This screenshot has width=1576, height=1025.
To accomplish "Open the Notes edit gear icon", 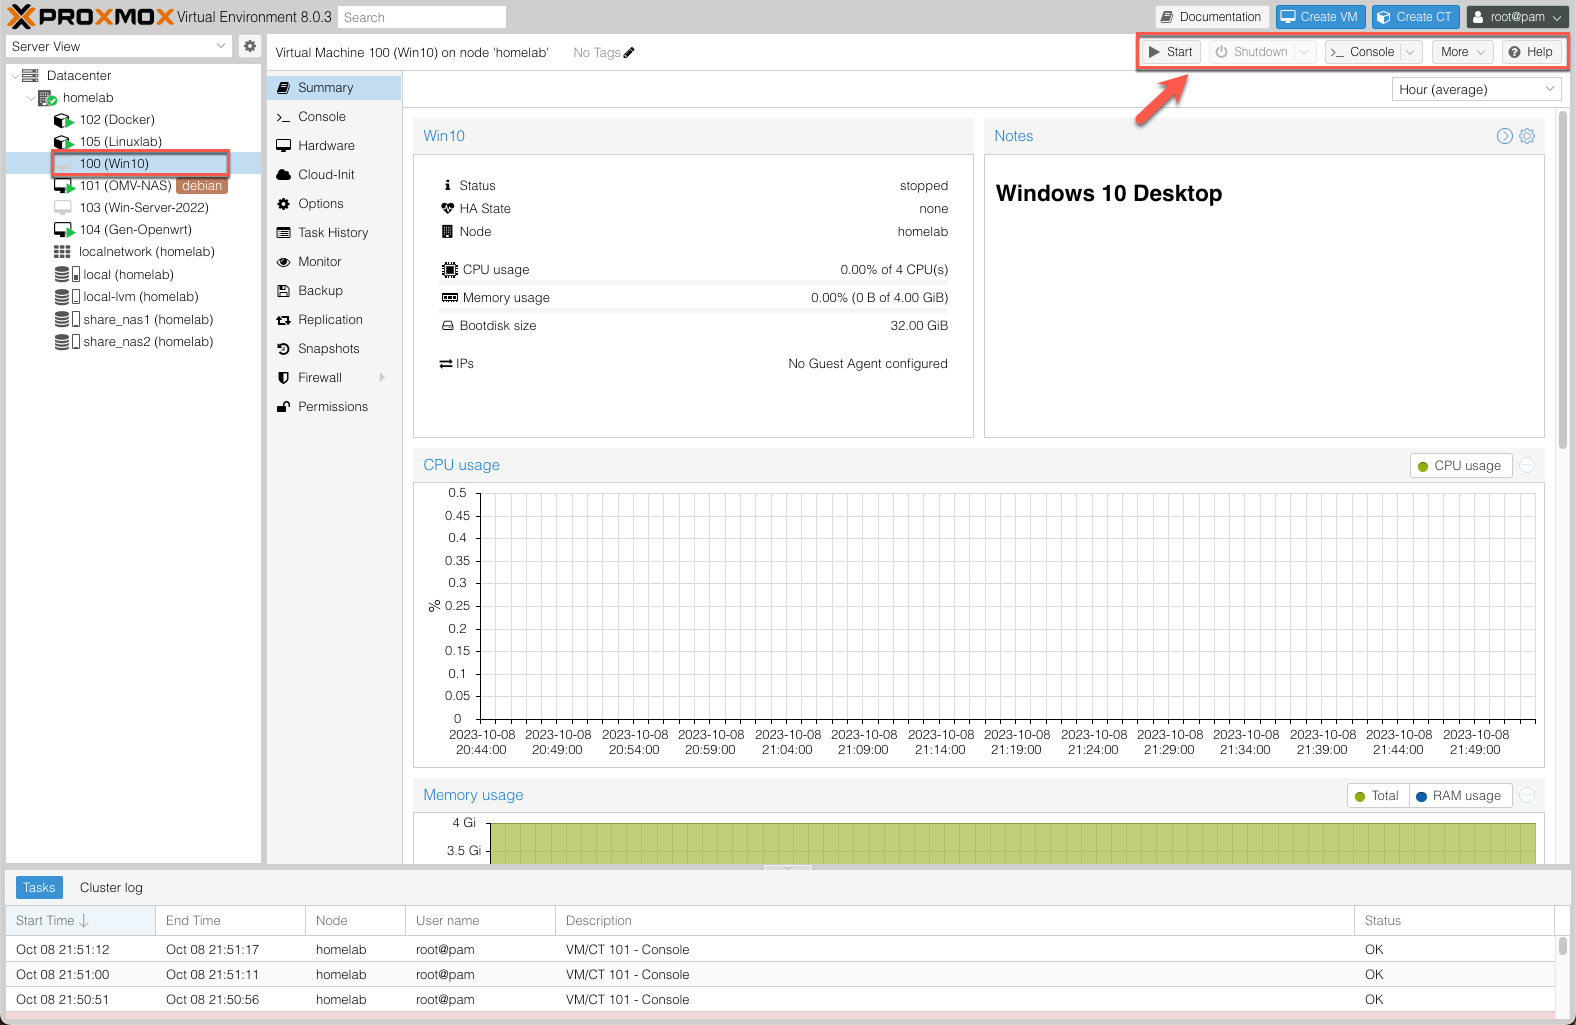I will click(x=1527, y=136).
